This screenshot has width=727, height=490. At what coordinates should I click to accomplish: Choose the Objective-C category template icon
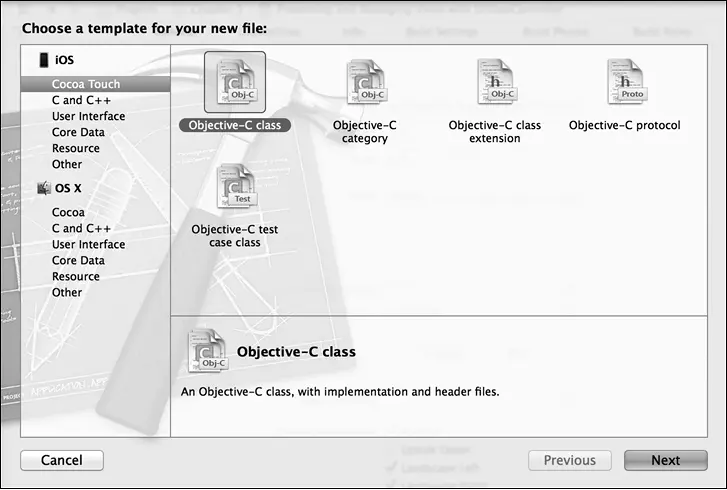[365, 82]
